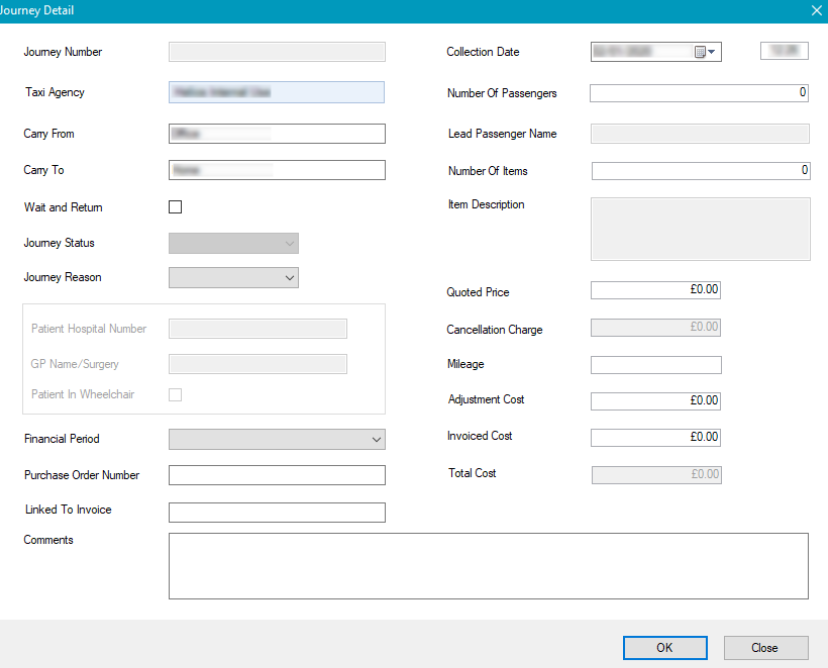The height and width of the screenshot is (668, 828).
Task: Select the Adjustment Cost field
Action: 655,401
